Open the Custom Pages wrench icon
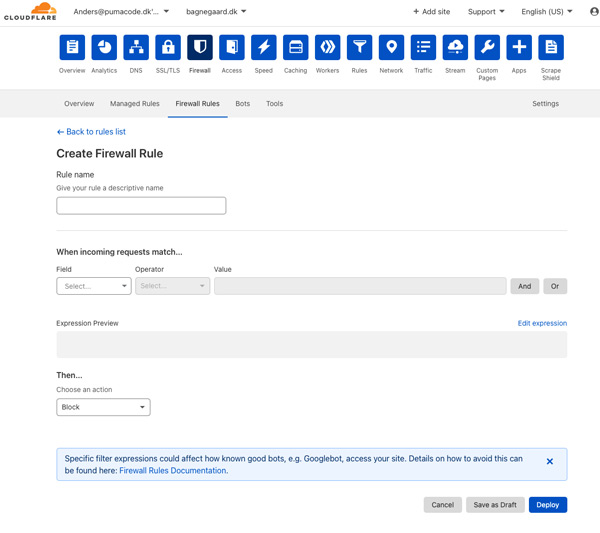The width and height of the screenshot is (600, 533). (x=487, y=47)
